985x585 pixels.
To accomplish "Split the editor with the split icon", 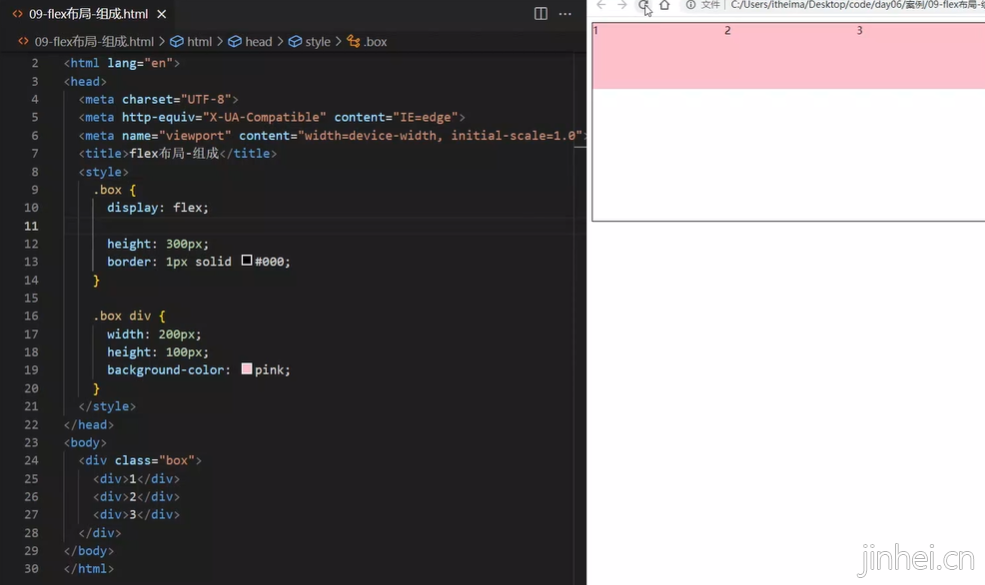I will [x=540, y=14].
